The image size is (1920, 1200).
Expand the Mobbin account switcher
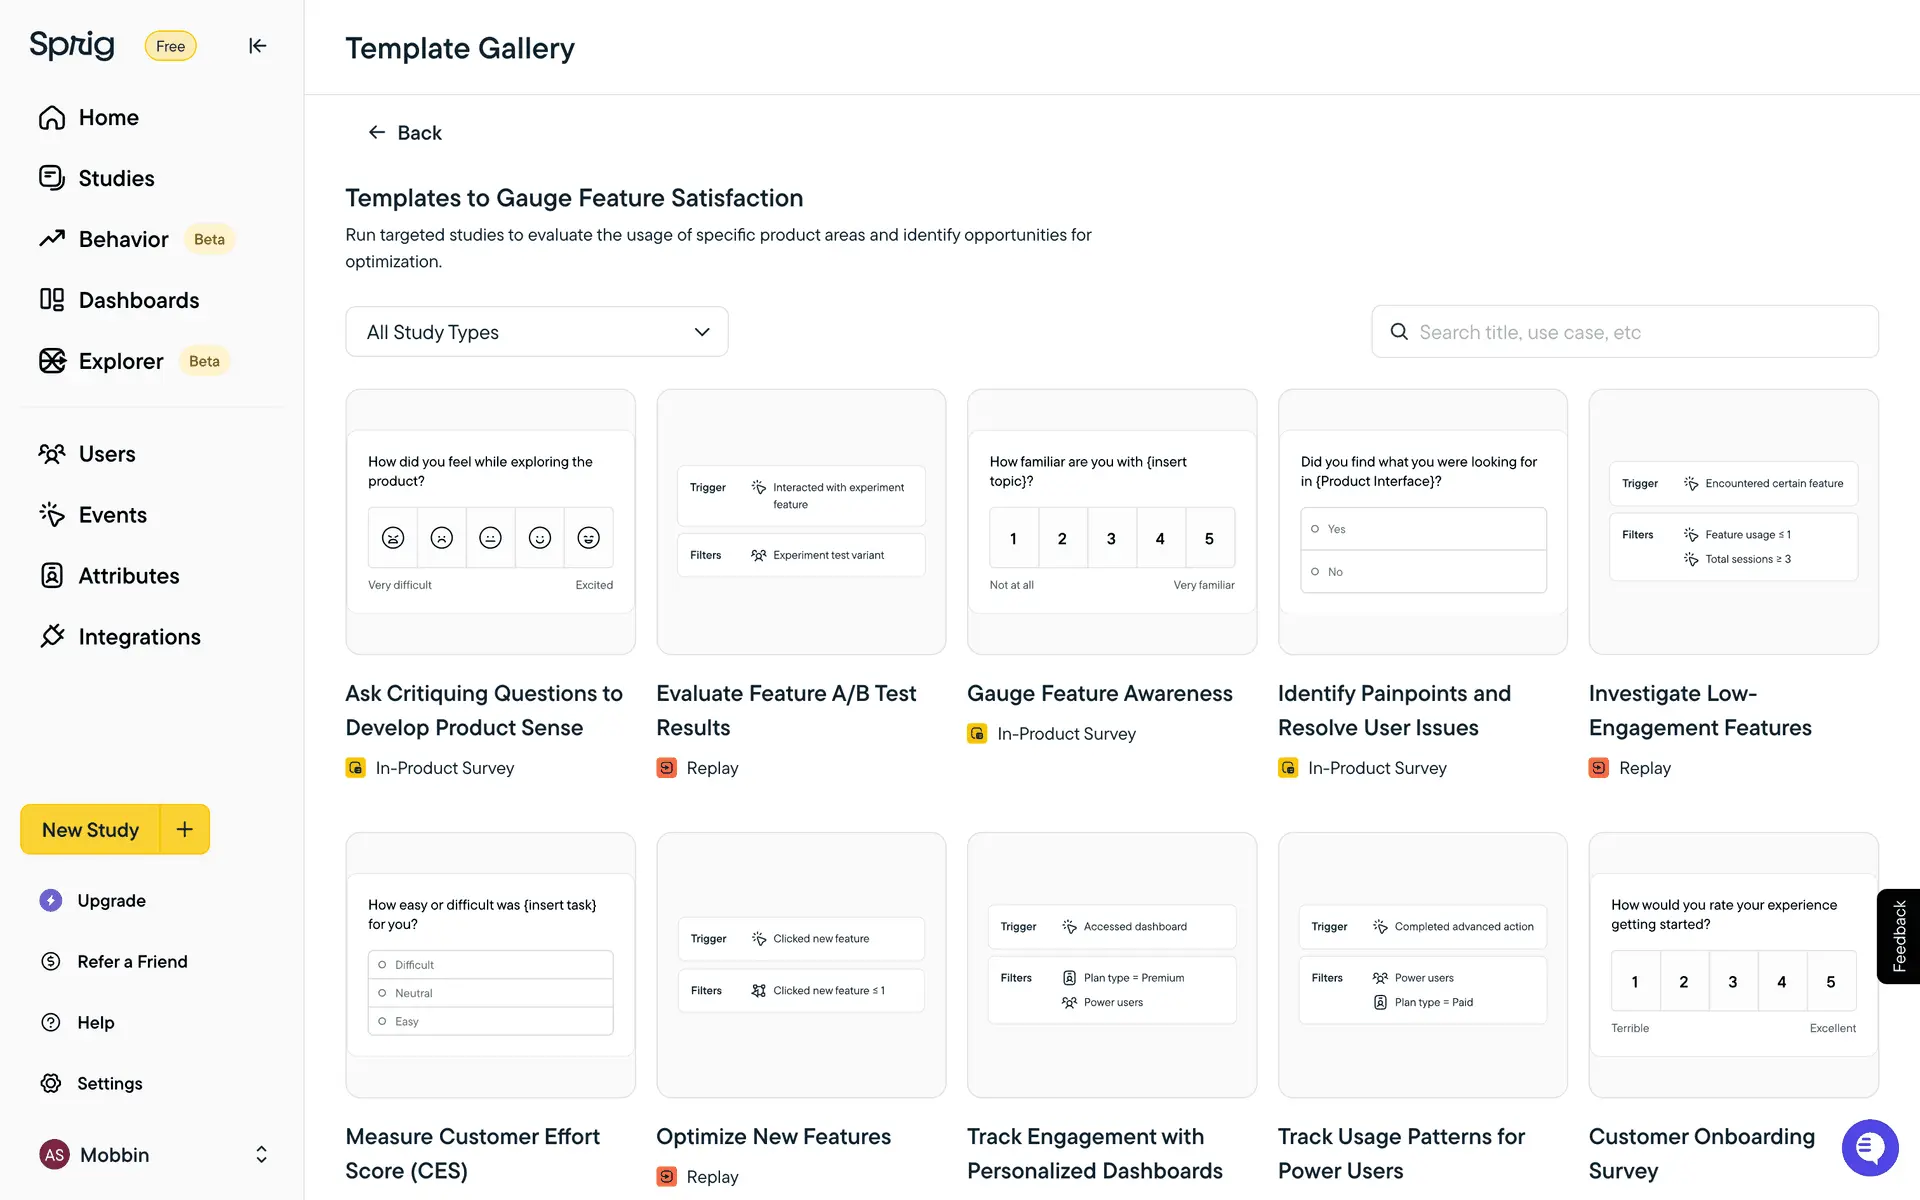tap(261, 1155)
